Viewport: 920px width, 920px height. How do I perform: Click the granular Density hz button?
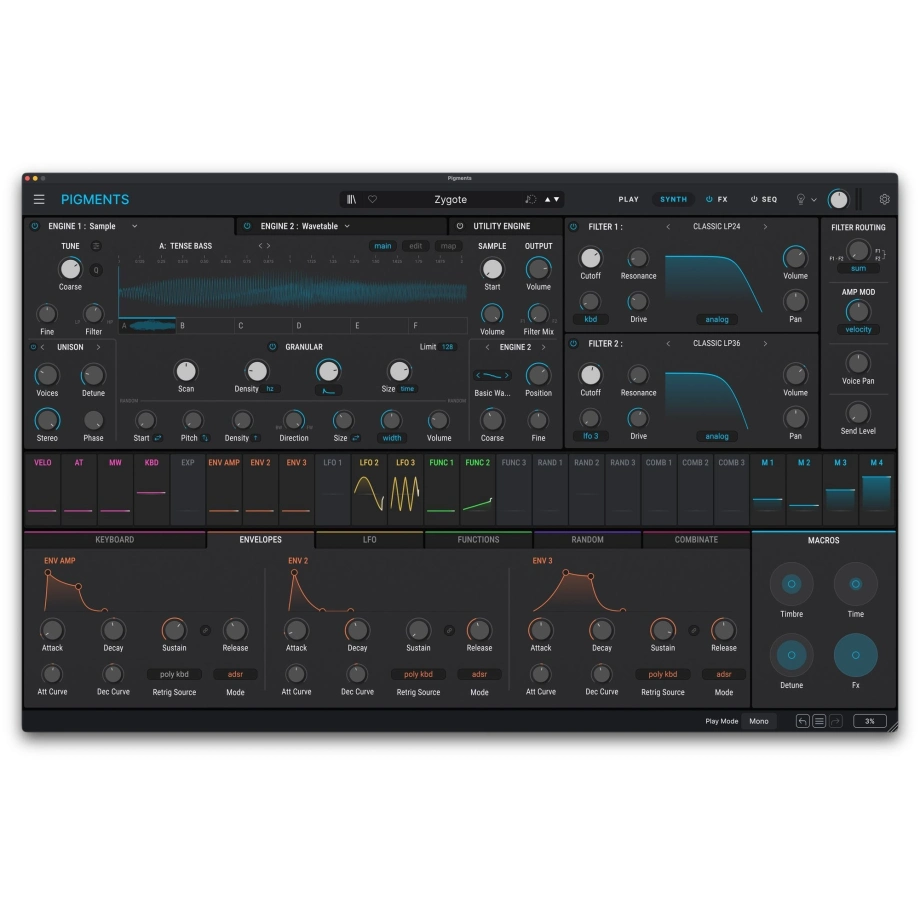click(270, 388)
